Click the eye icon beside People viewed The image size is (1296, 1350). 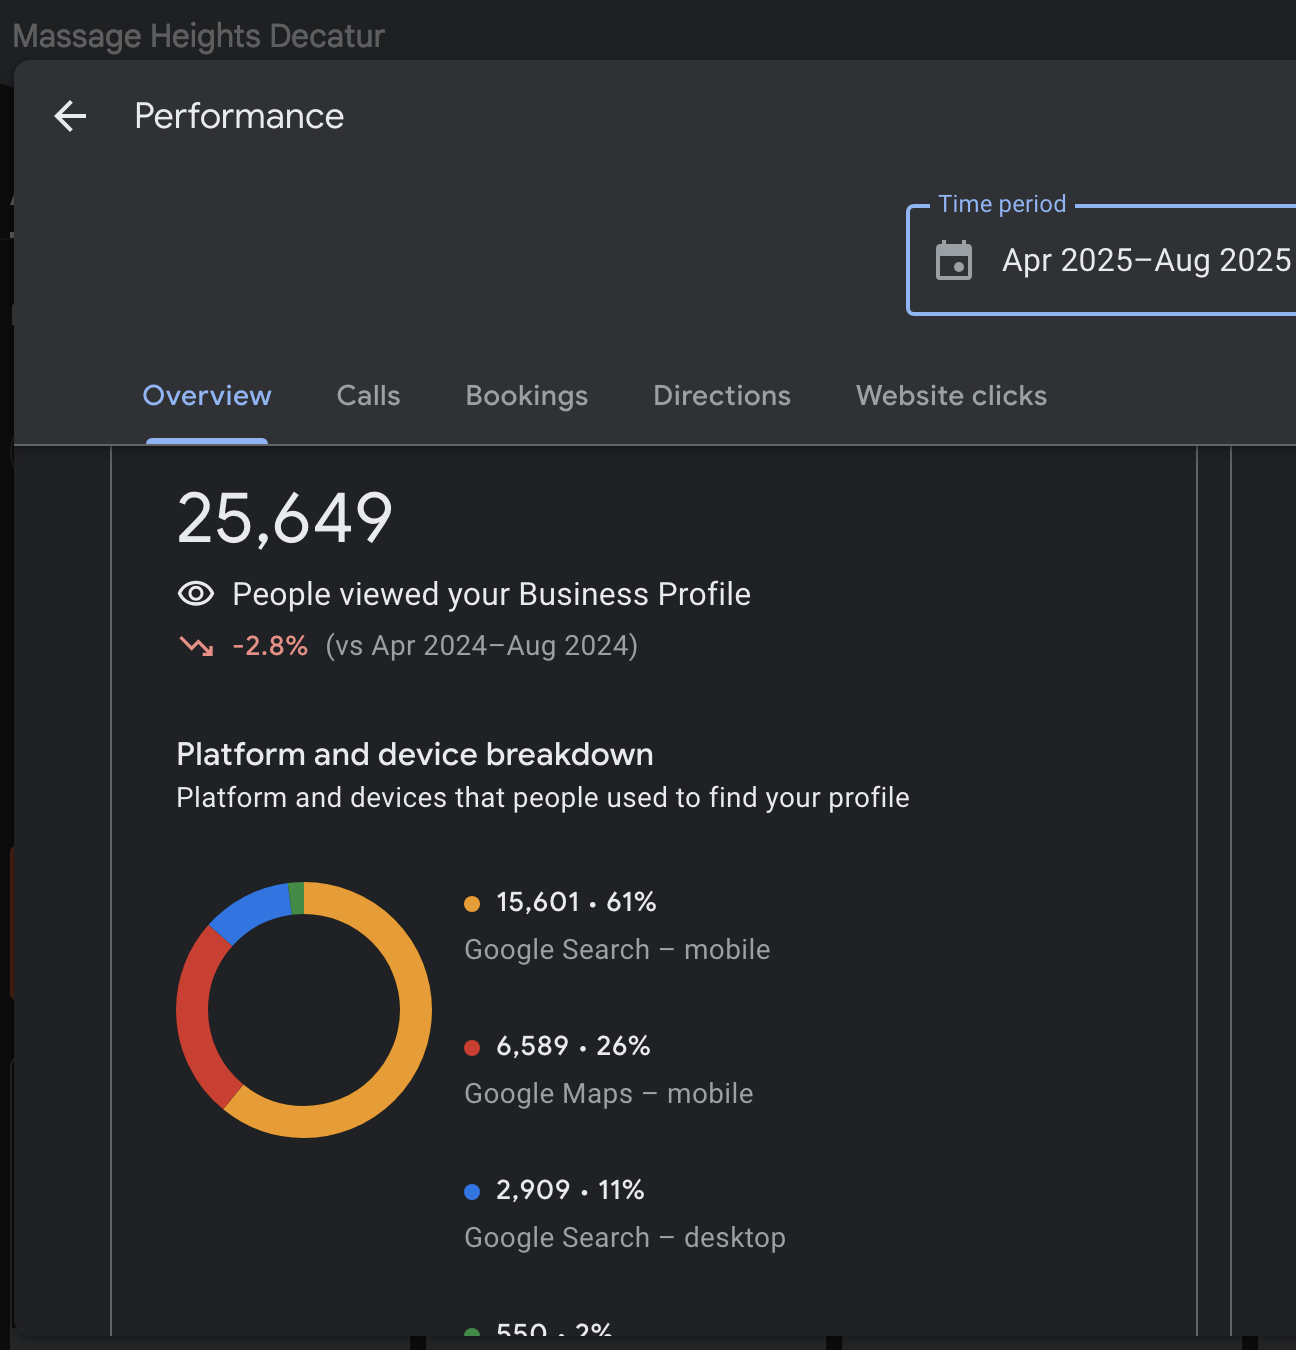[196, 594]
